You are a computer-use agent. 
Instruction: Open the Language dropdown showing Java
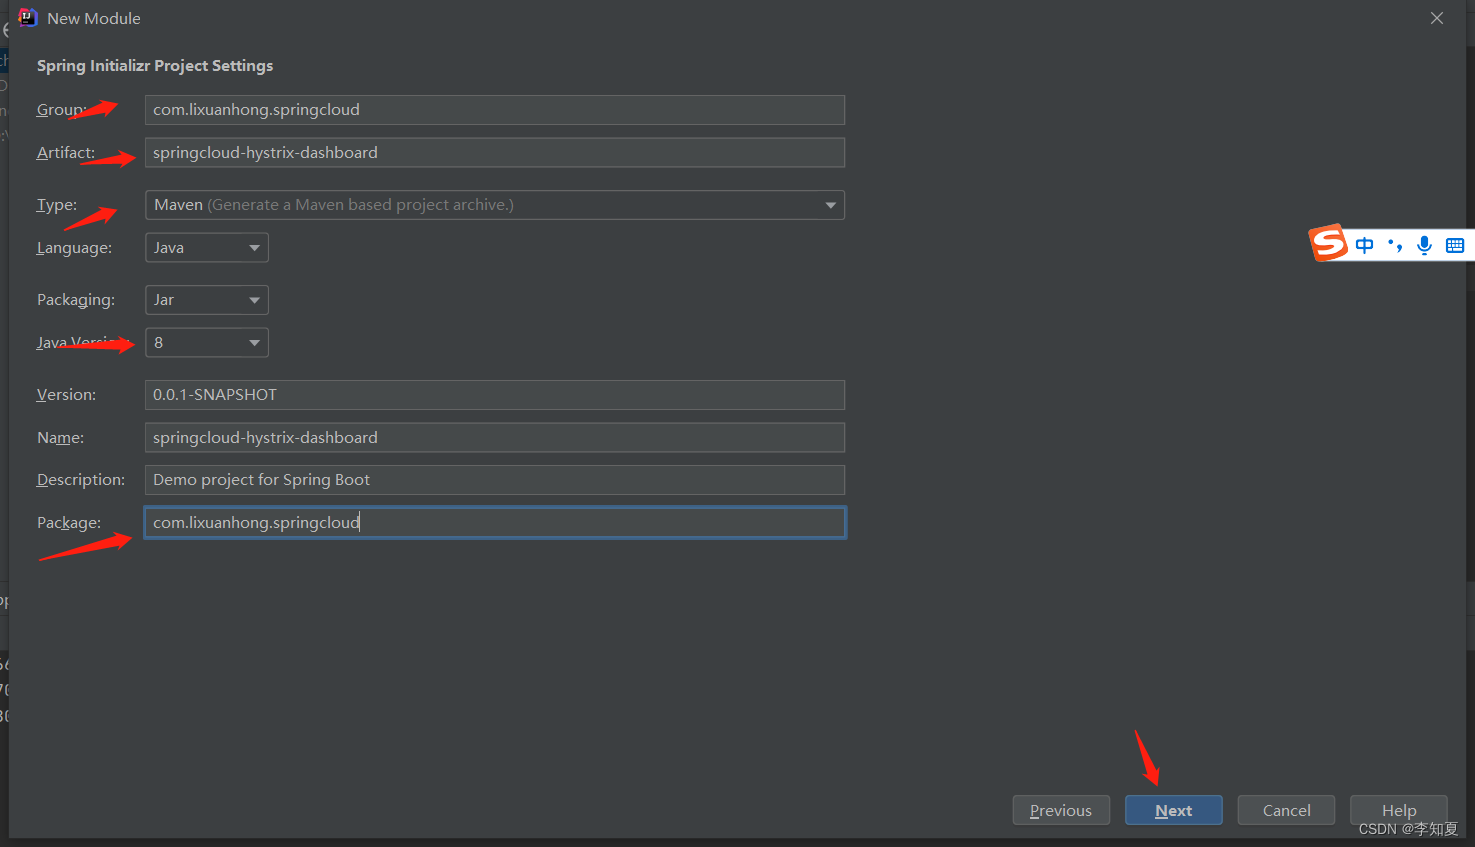[x=207, y=248]
